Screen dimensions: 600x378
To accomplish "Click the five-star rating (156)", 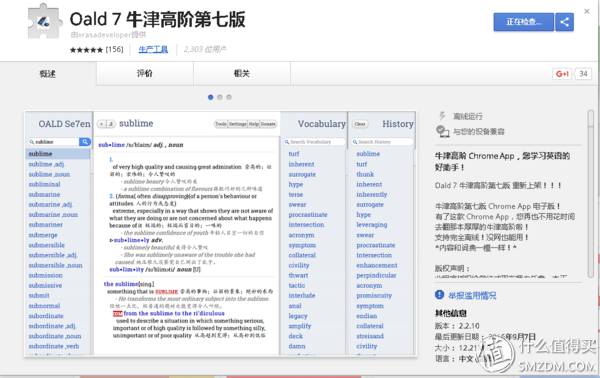I will (x=96, y=49).
